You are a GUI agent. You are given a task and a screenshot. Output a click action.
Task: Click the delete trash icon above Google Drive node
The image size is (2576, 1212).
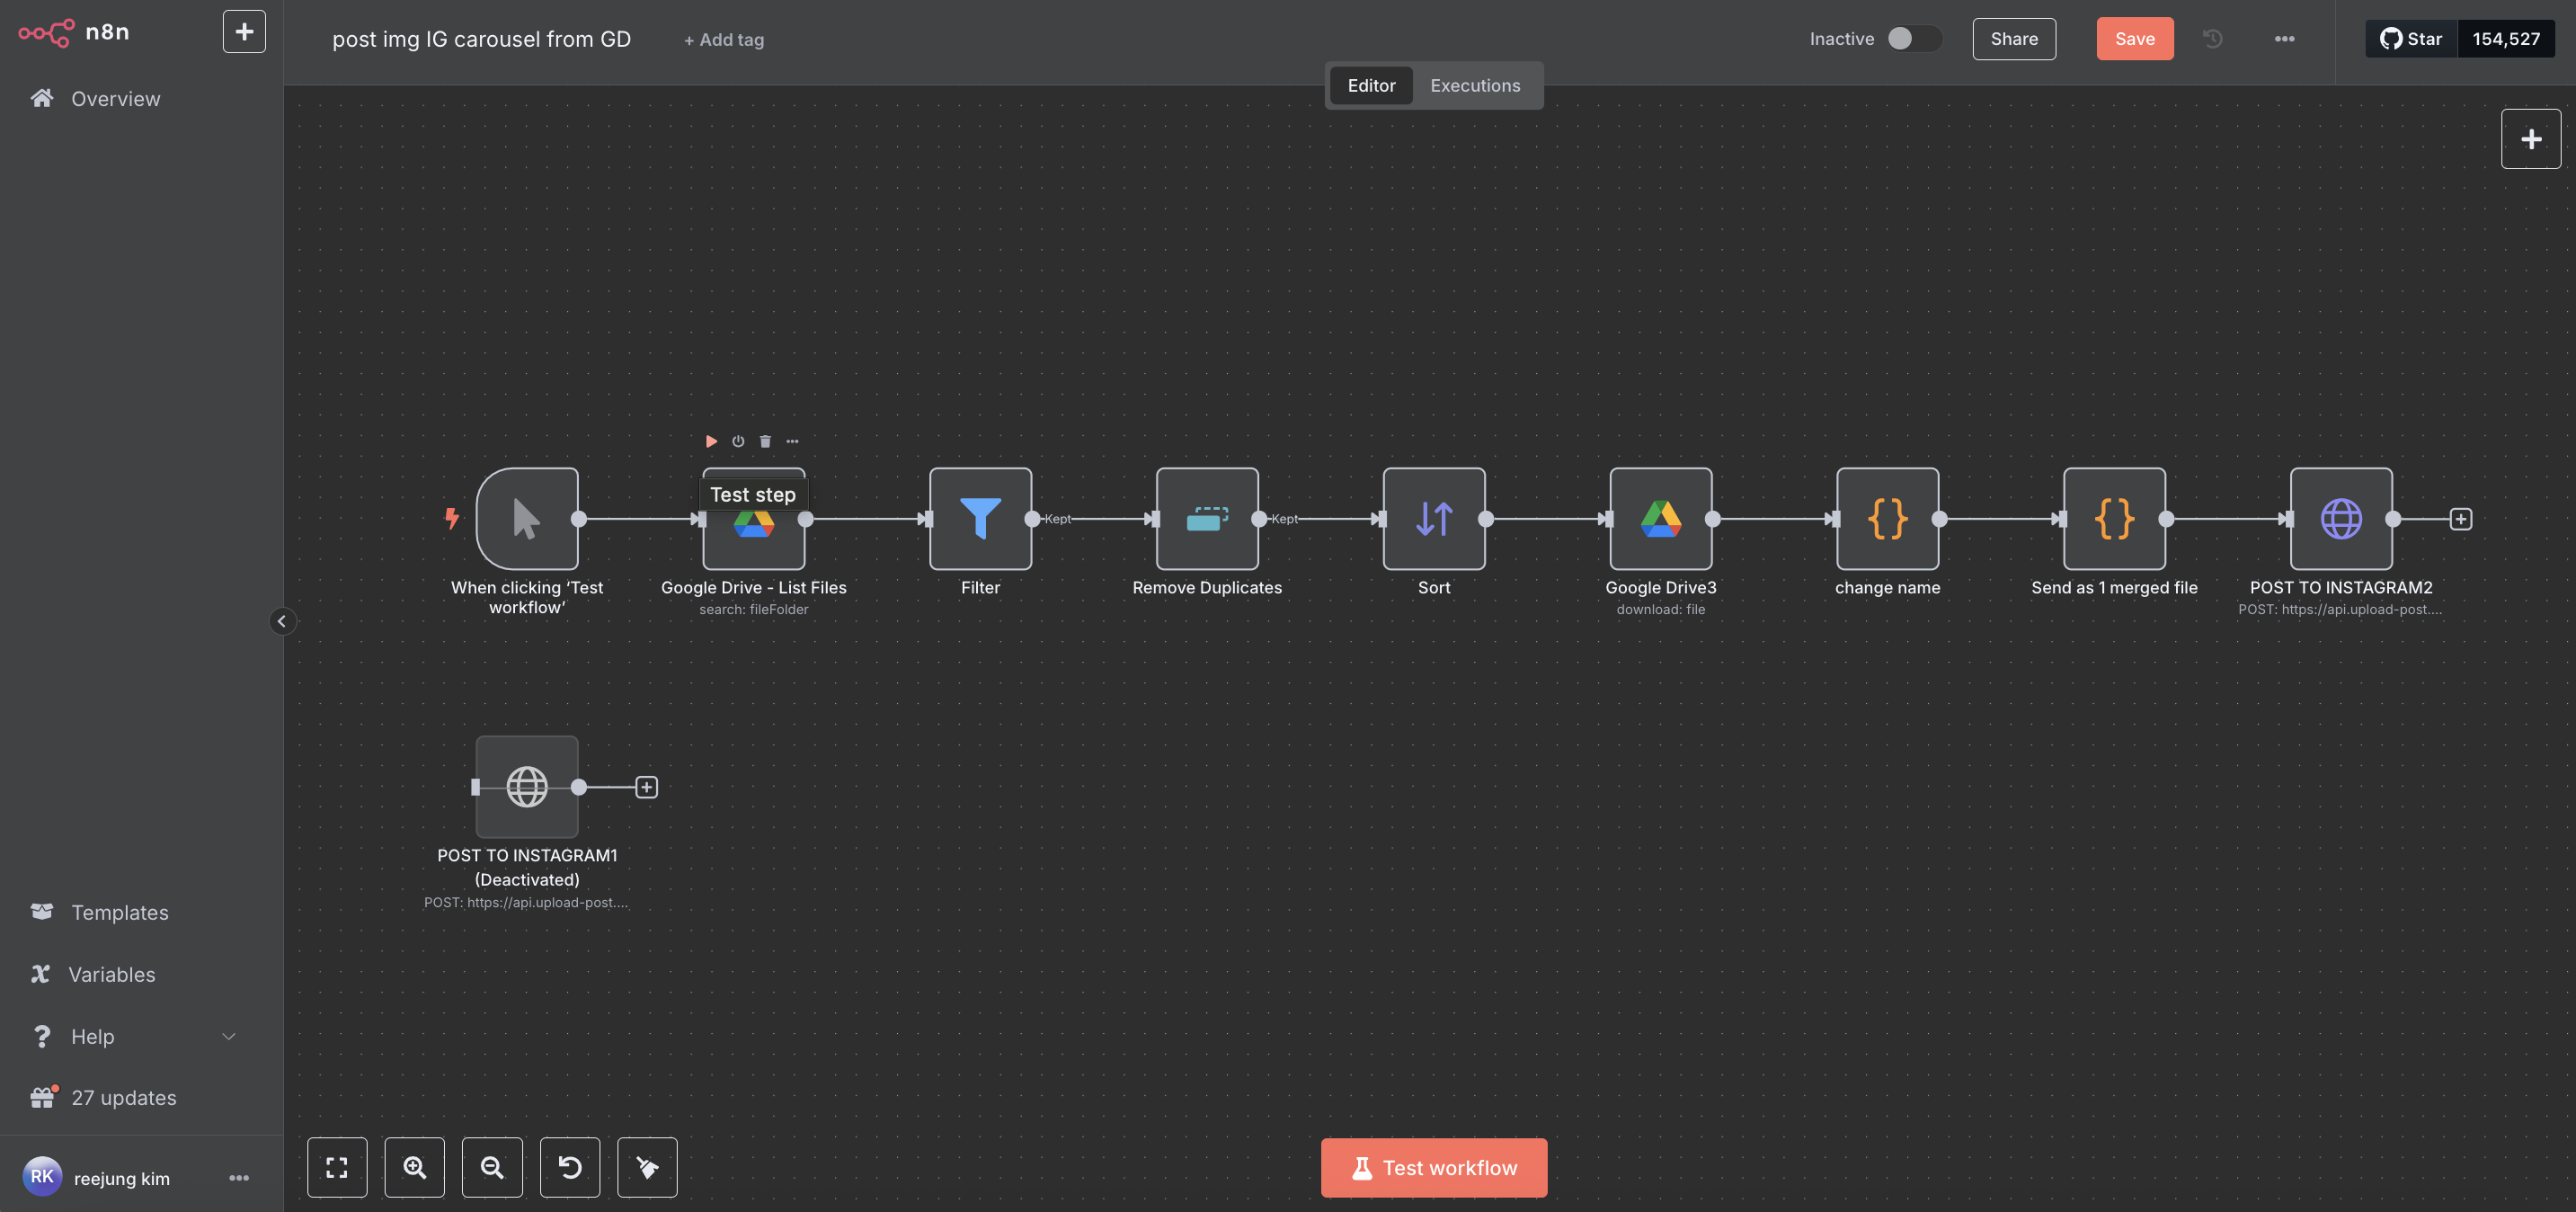[x=765, y=441]
